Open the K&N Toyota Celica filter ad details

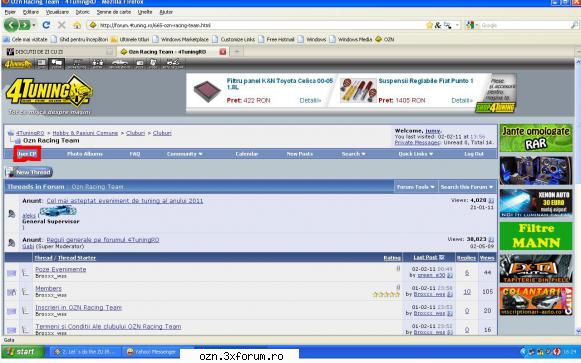coord(310,100)
